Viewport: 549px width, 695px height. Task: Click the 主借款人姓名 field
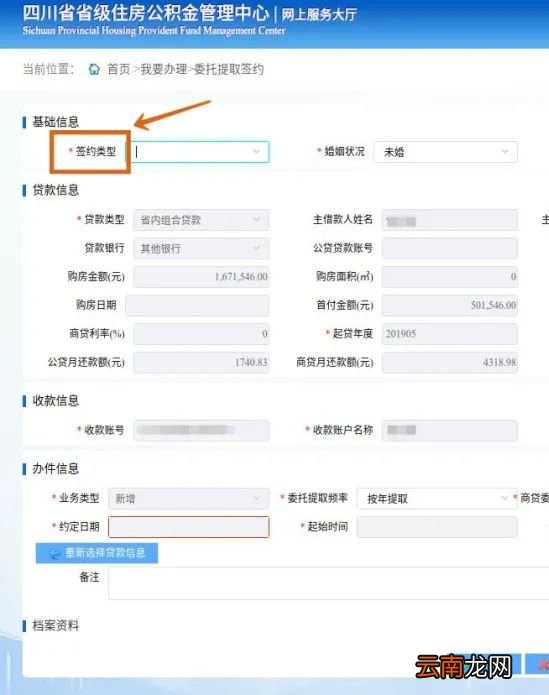coord(449,220)
